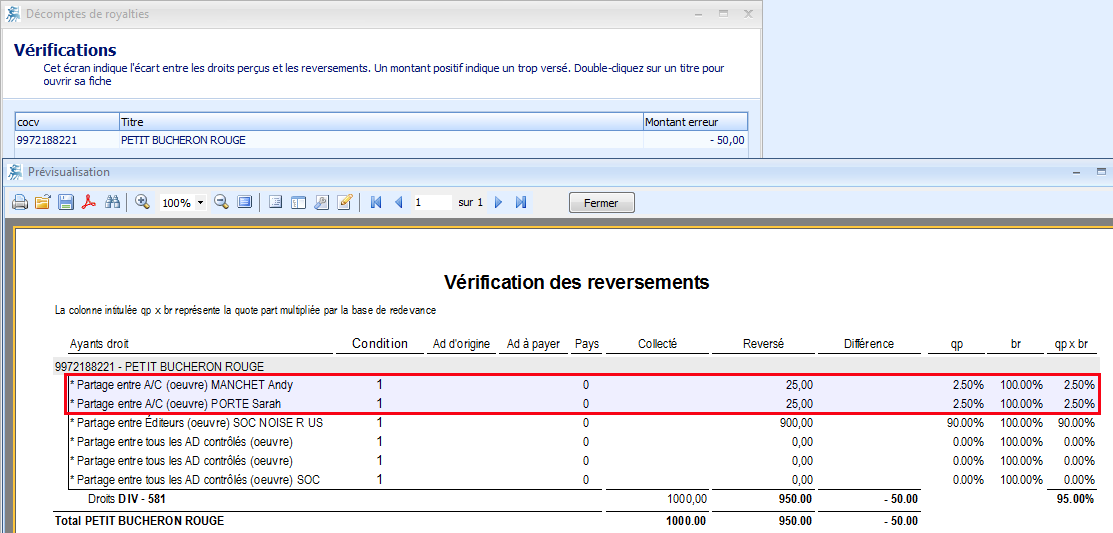Switch to full screen view icon
Viewport: 1113px width, 533px height.
tap(244, 202)
